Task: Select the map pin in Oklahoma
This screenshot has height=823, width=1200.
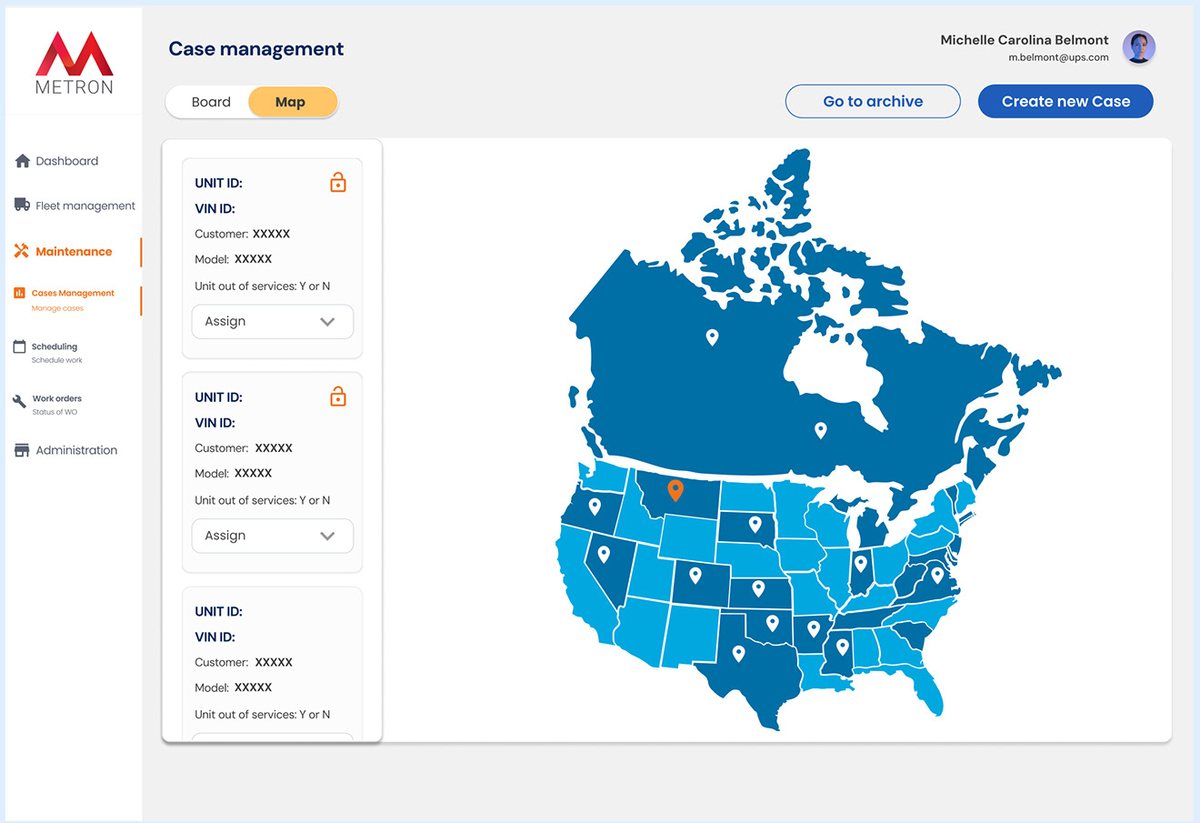Action: click(772, 623)
